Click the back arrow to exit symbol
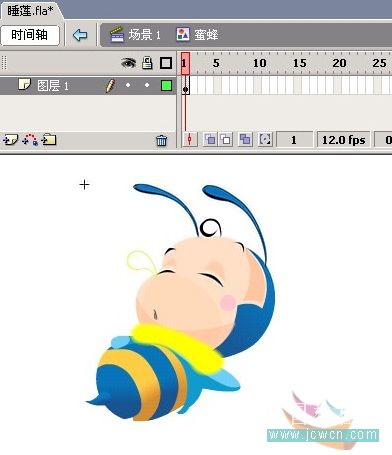392x455 pixels. click(x=80, y=35)
